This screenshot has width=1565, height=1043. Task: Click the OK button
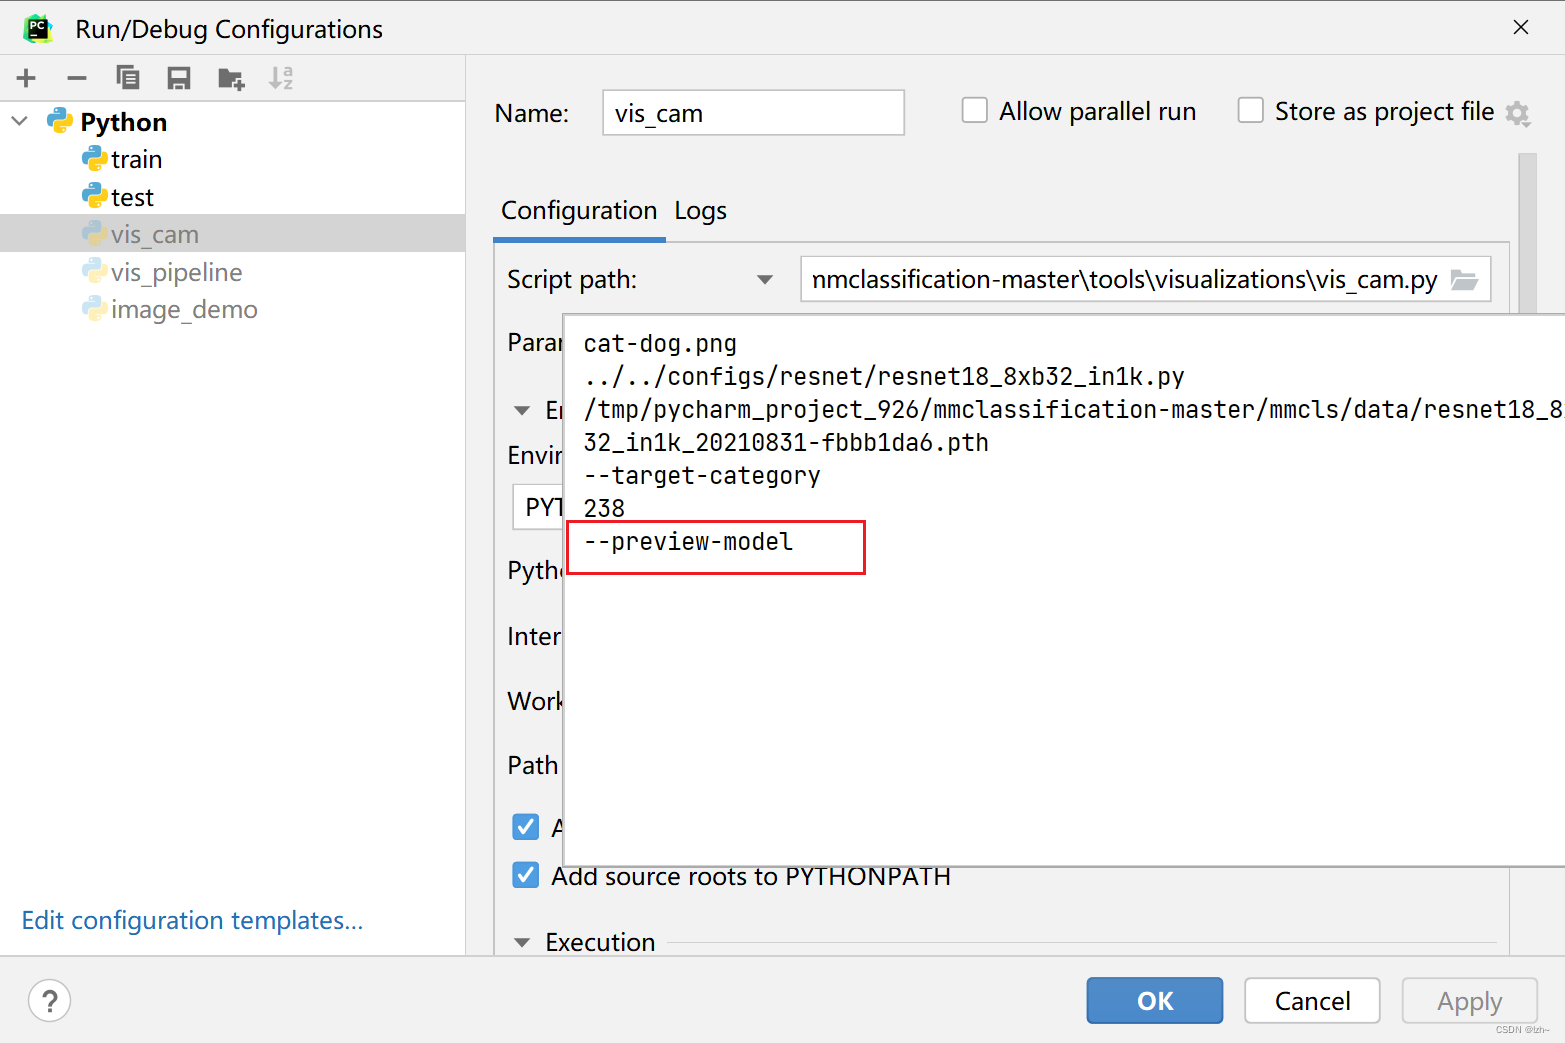click(x=1154, y=1000)
